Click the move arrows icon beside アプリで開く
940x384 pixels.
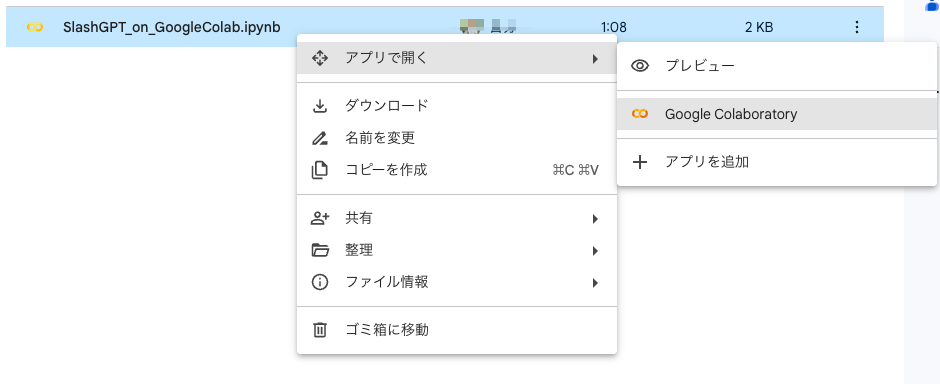click(320, 58)
